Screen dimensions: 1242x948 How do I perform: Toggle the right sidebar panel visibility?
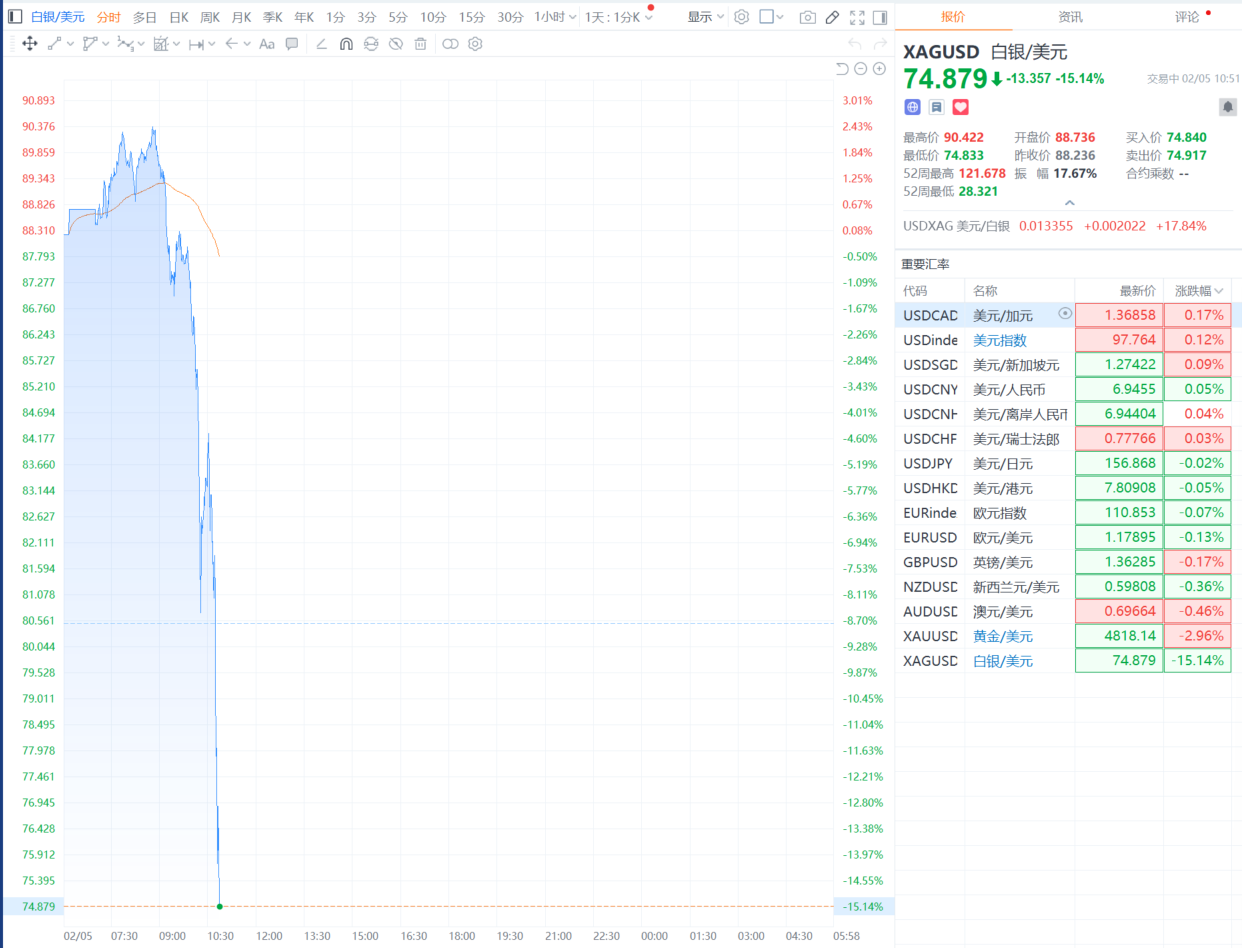click(x=880, y=17)
